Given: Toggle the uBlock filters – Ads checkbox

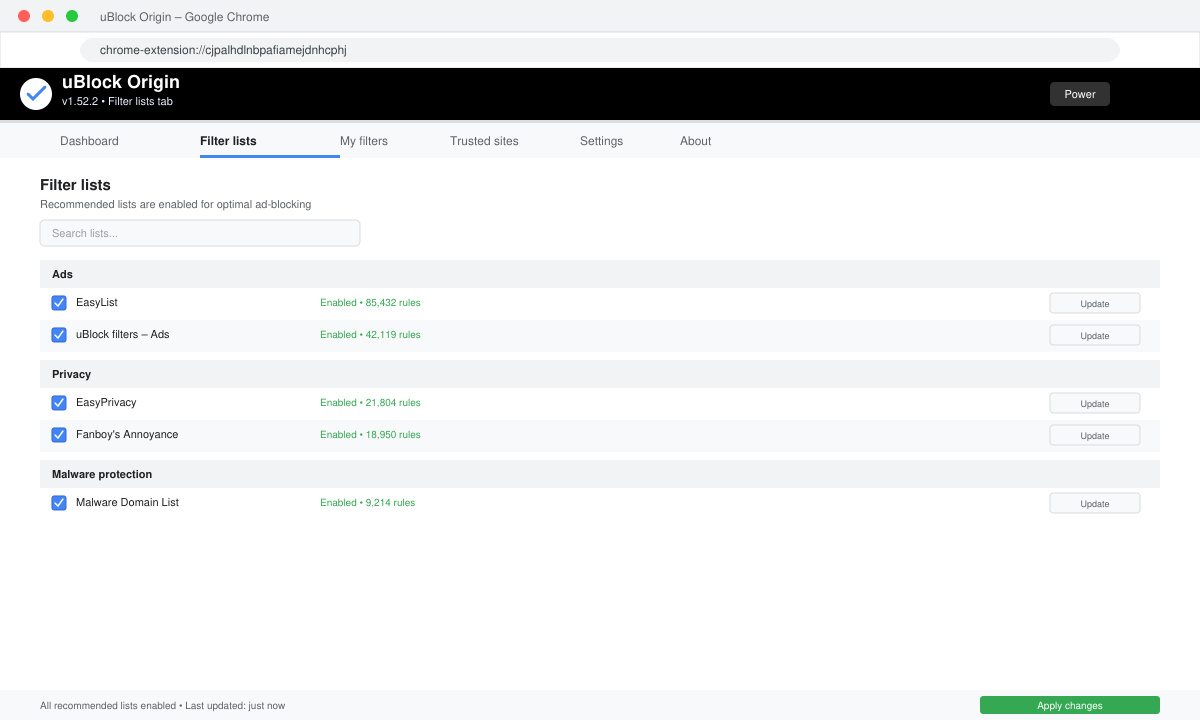Looking at the screenshot, I should point(59,335).
